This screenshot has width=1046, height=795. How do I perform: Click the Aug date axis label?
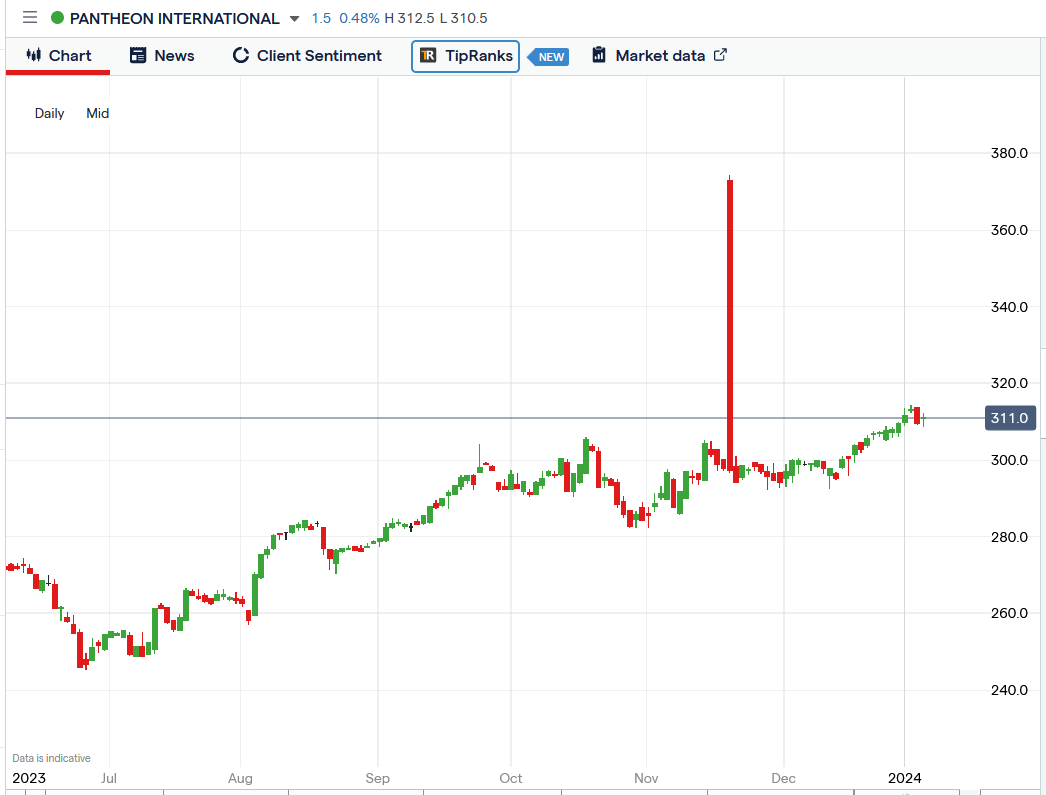[240, 778]
